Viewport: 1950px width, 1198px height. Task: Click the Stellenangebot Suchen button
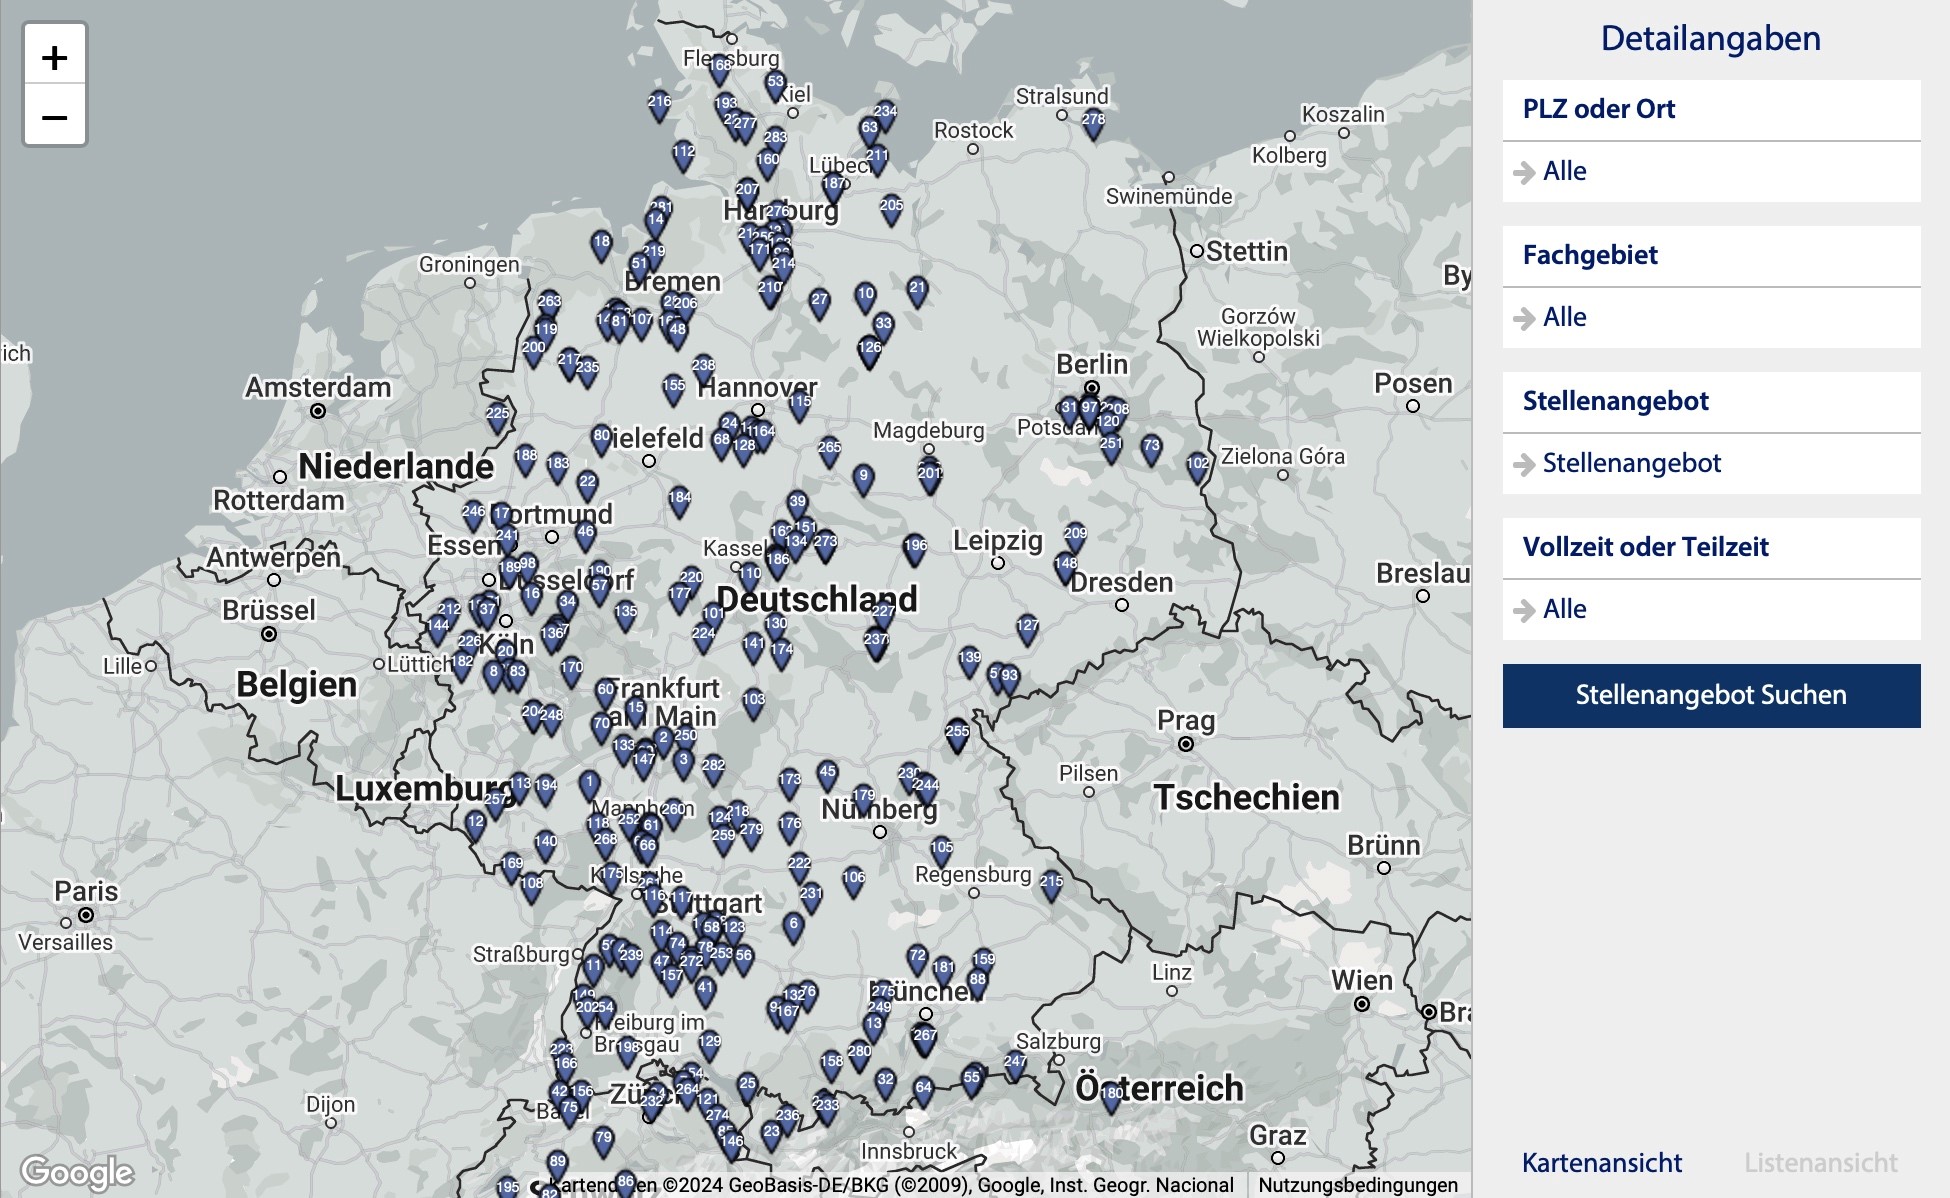point(1710,695)
